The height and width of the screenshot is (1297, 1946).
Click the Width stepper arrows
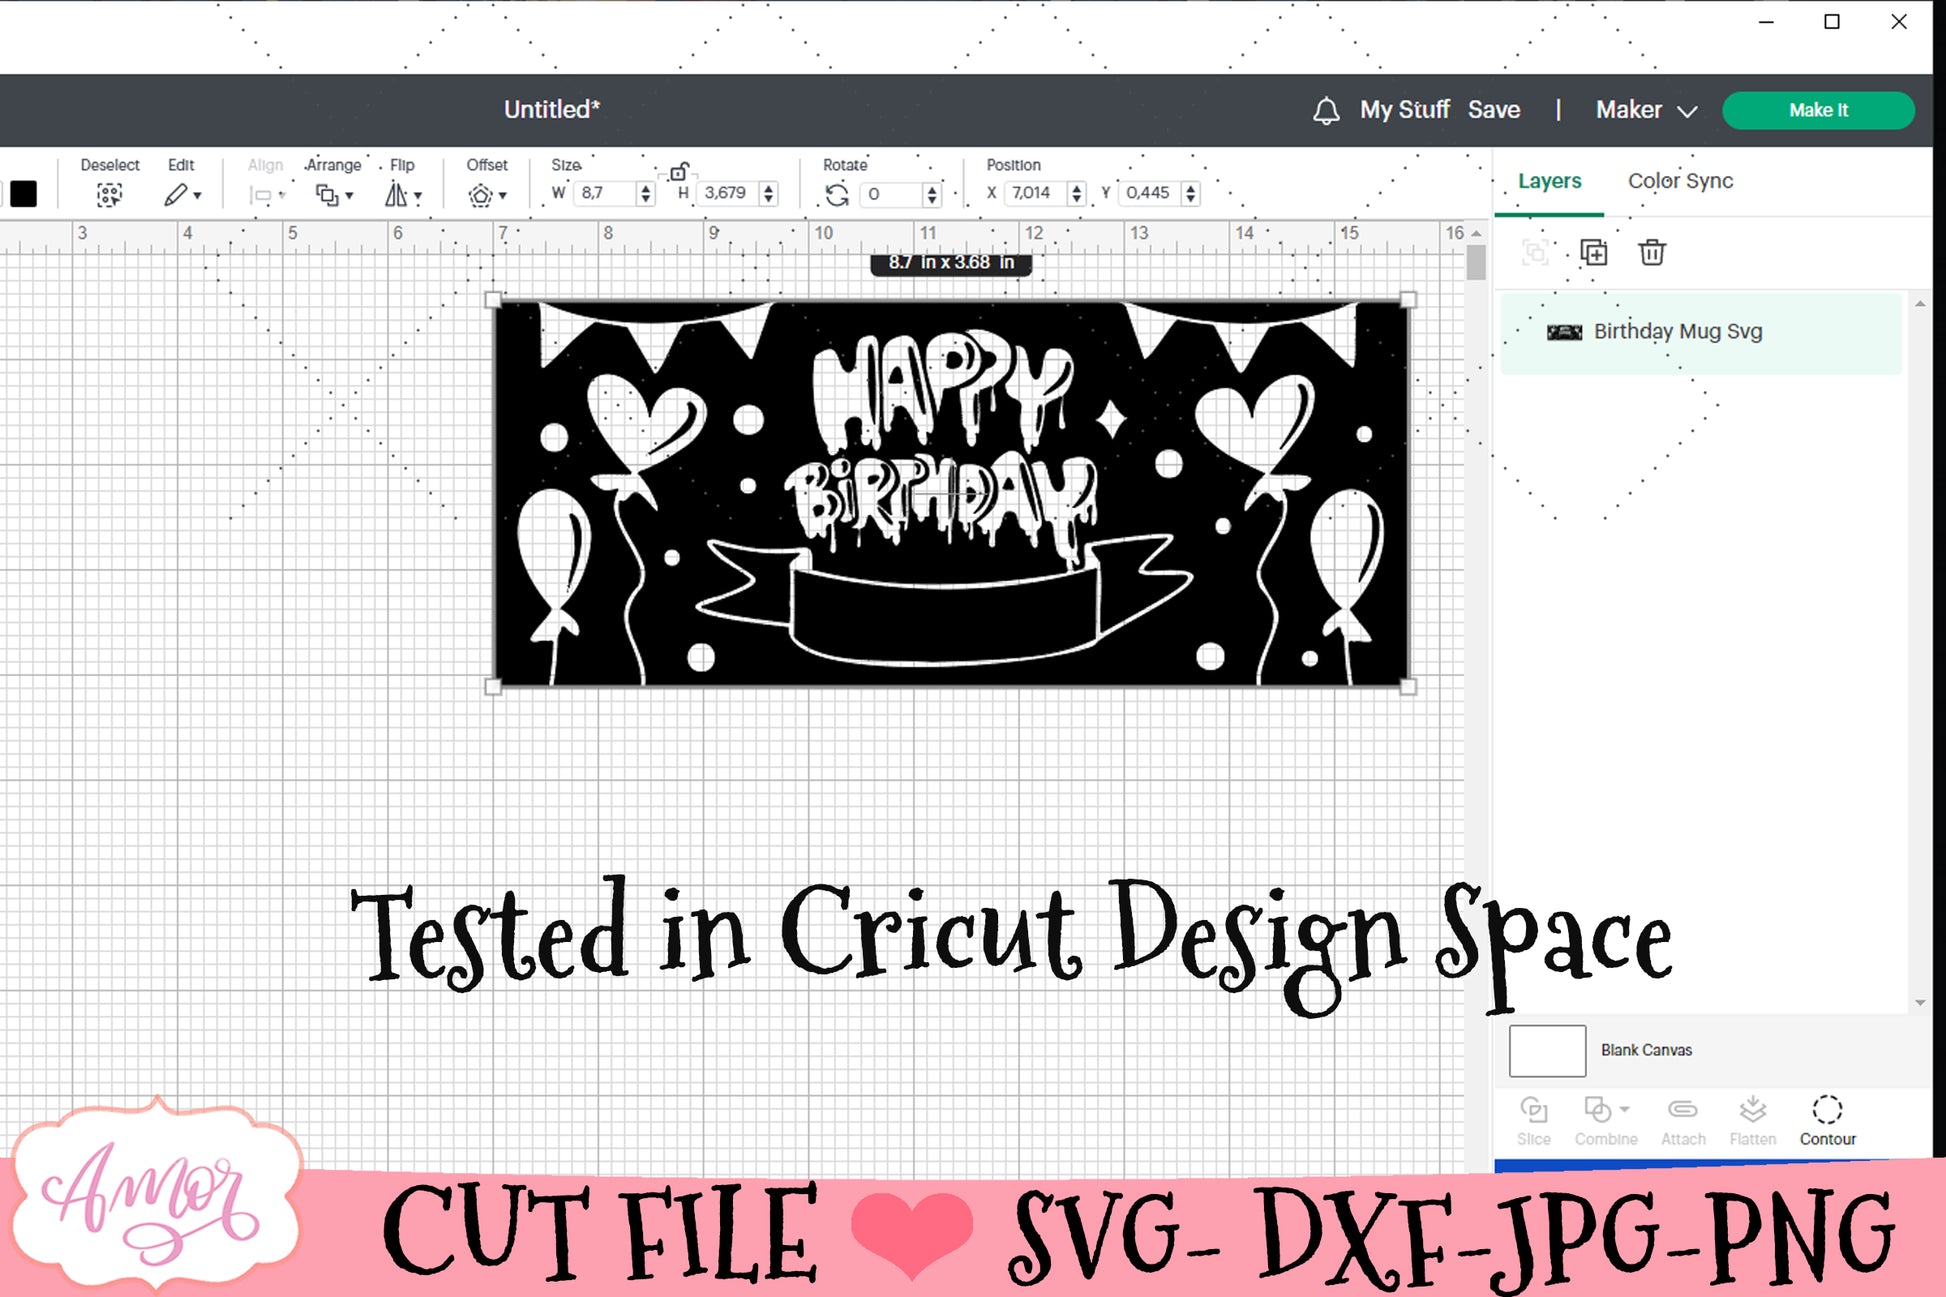point(646,193)
